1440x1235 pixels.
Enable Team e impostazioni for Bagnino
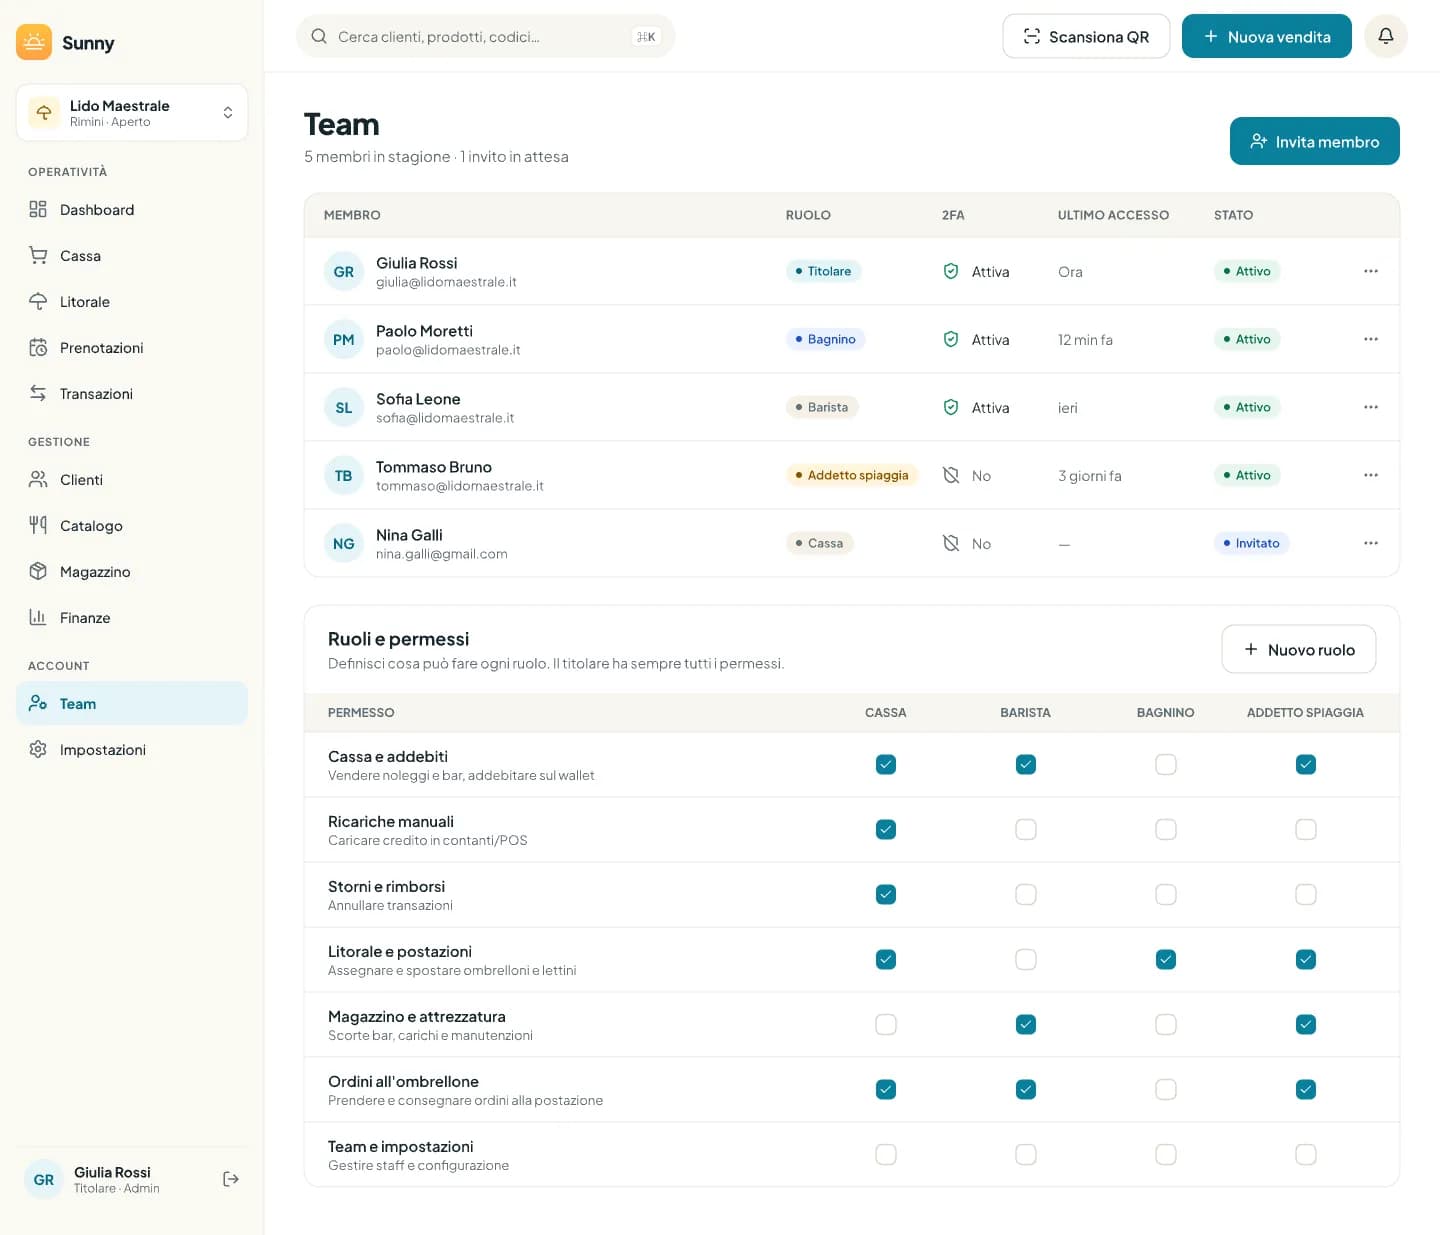point(1166,1154)
